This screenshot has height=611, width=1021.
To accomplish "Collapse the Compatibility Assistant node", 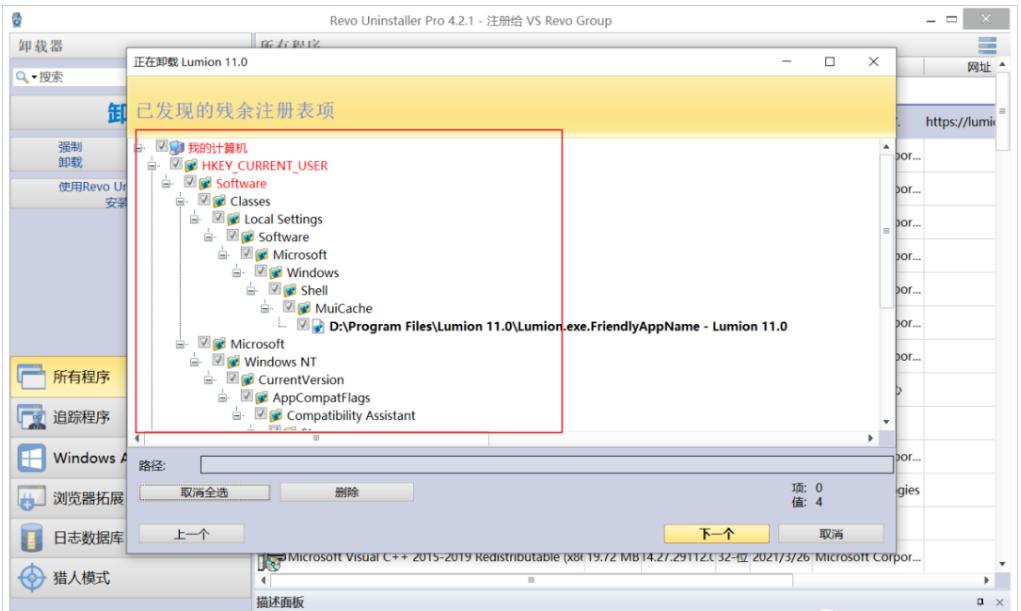I will coord(238,416).
